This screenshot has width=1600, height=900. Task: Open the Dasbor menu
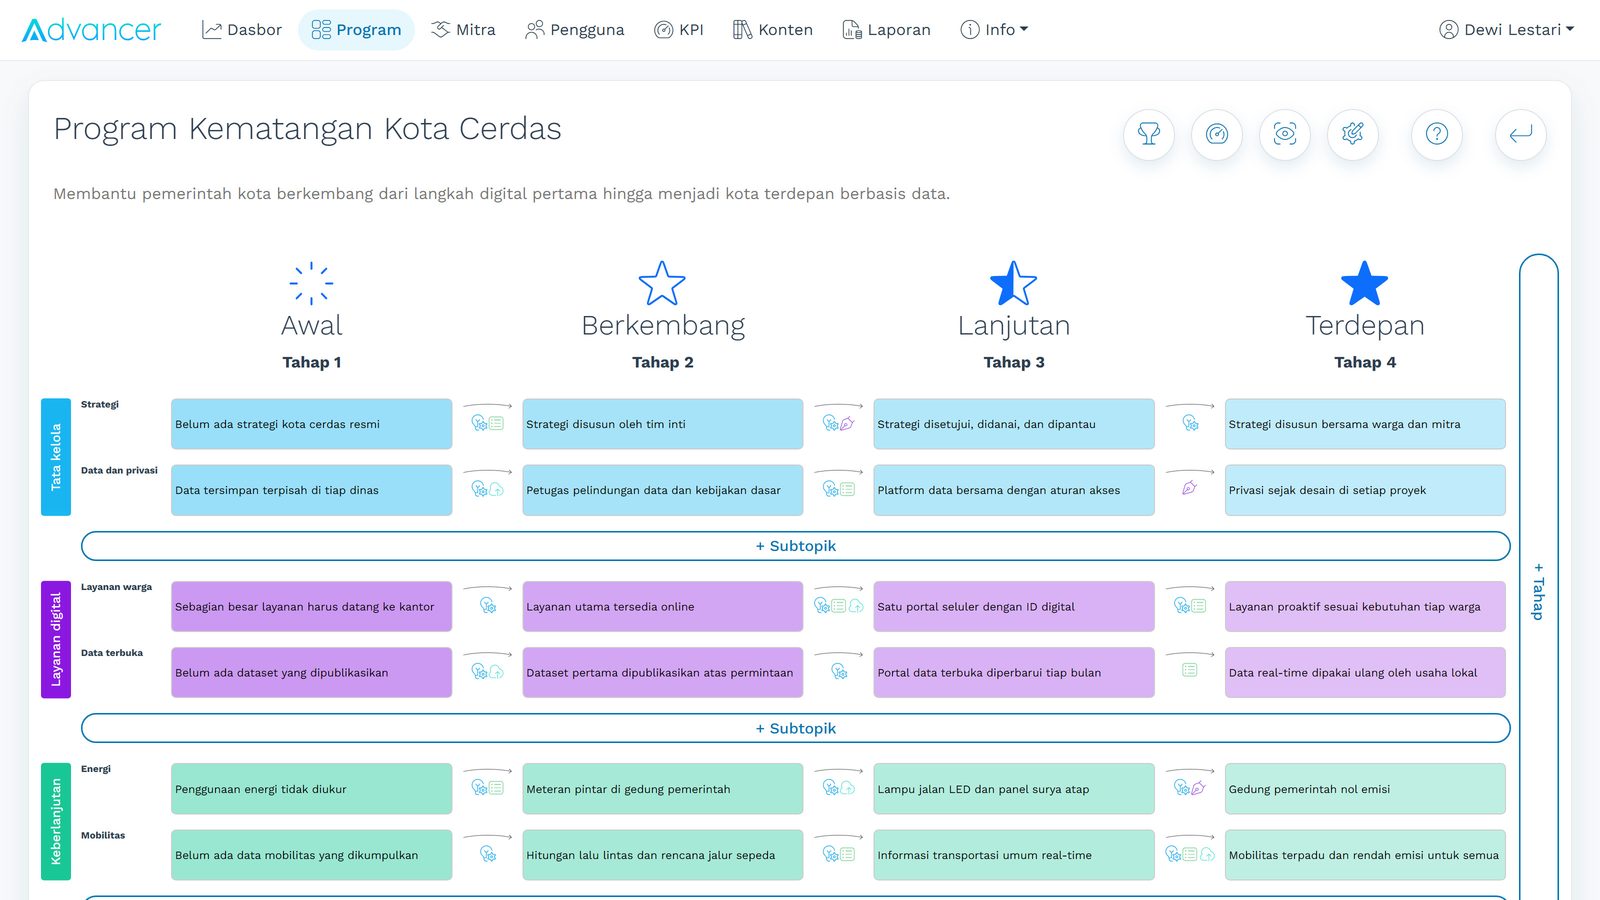(x=242, y=30)
